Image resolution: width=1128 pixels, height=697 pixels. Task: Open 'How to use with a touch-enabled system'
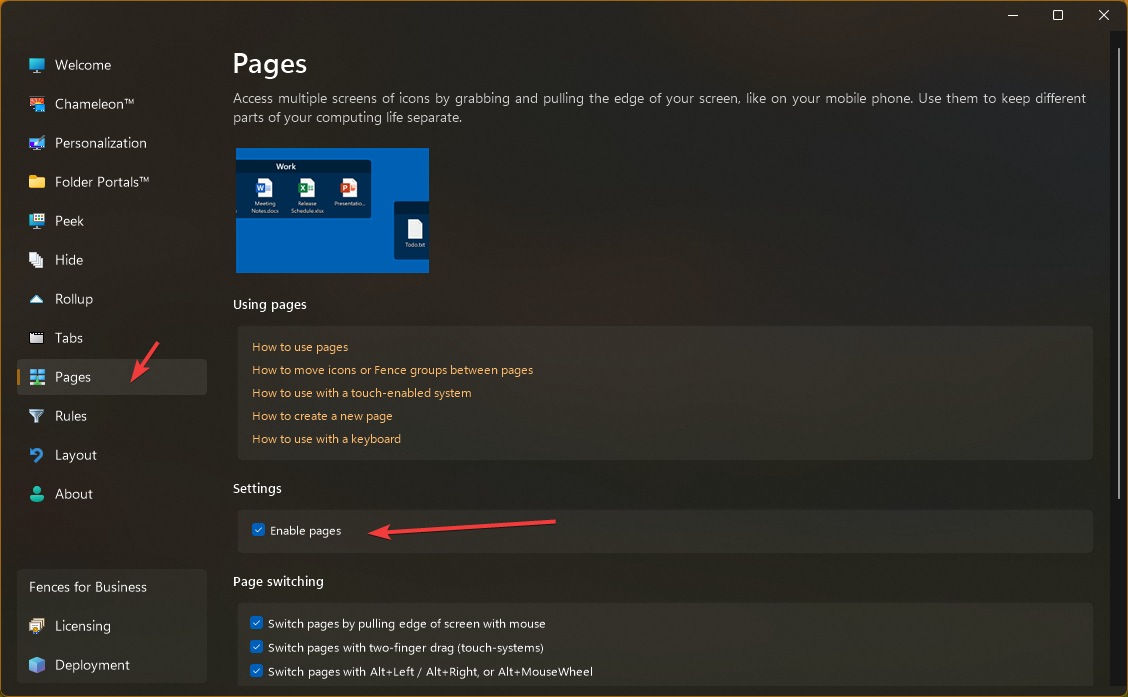[x=361, y=393]
